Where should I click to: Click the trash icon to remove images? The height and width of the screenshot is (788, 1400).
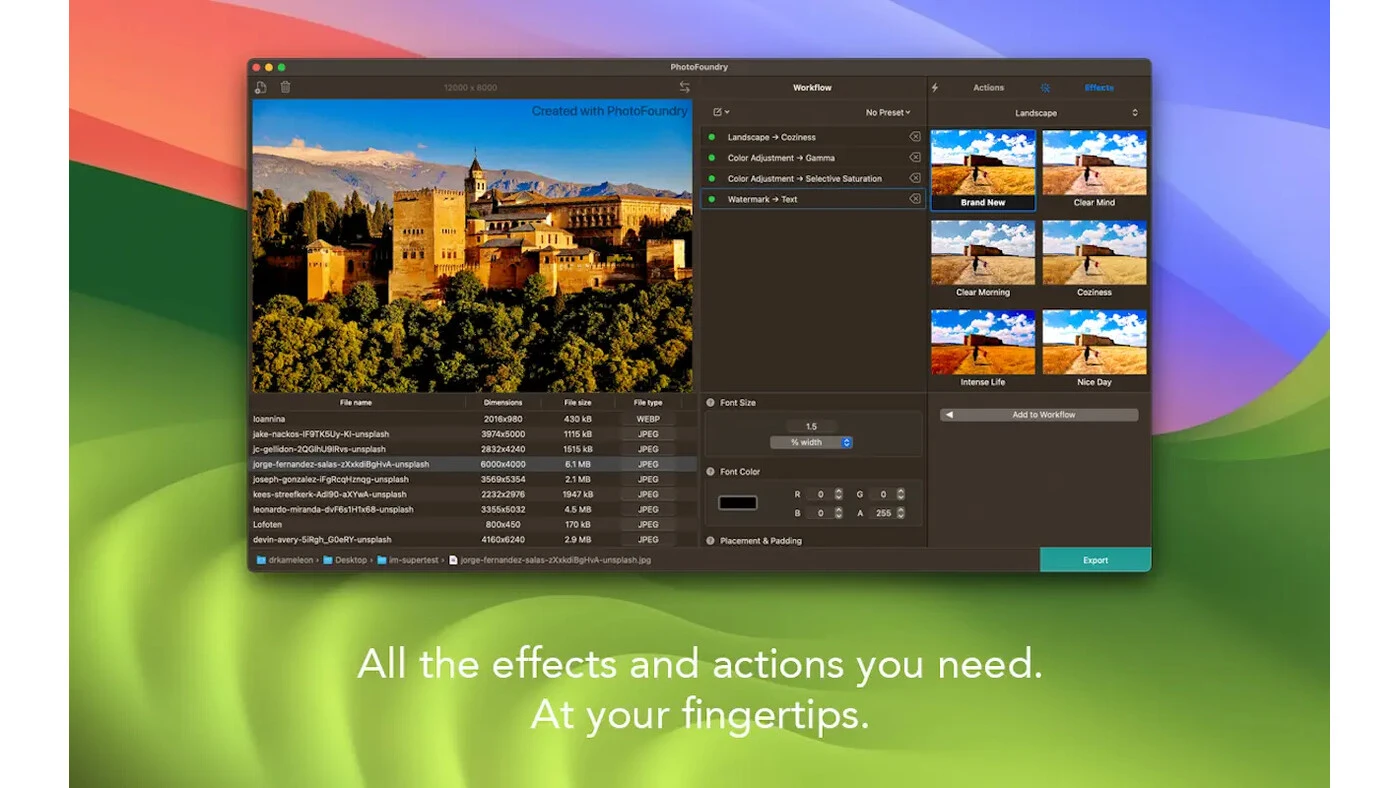tap(286, 88)
